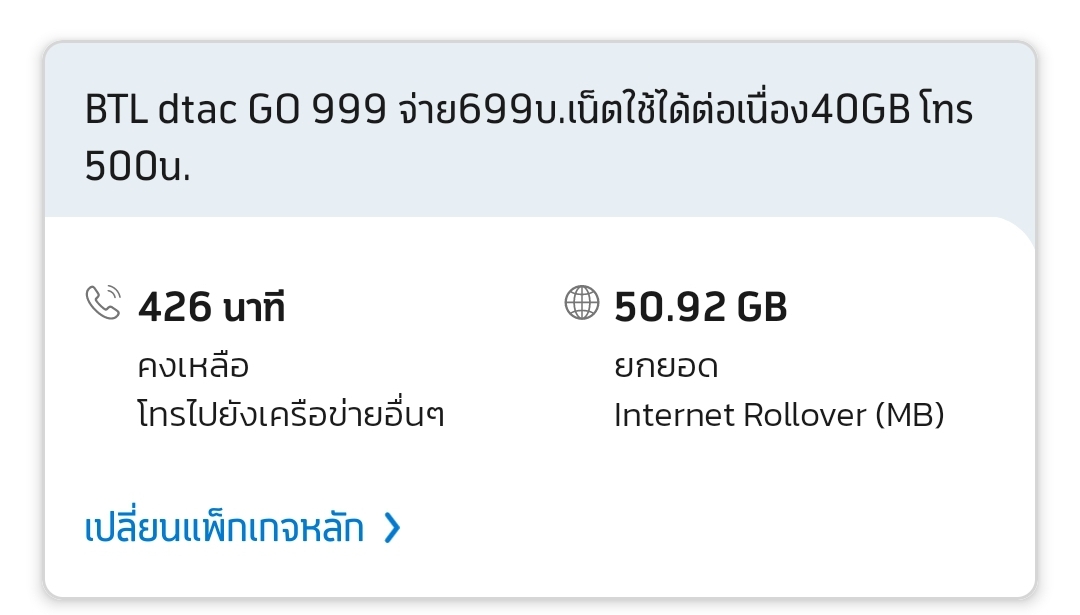The height and width of the screenshot is (615, 1080).
Task: Click the GO 999 plan name
Action: 317,109
